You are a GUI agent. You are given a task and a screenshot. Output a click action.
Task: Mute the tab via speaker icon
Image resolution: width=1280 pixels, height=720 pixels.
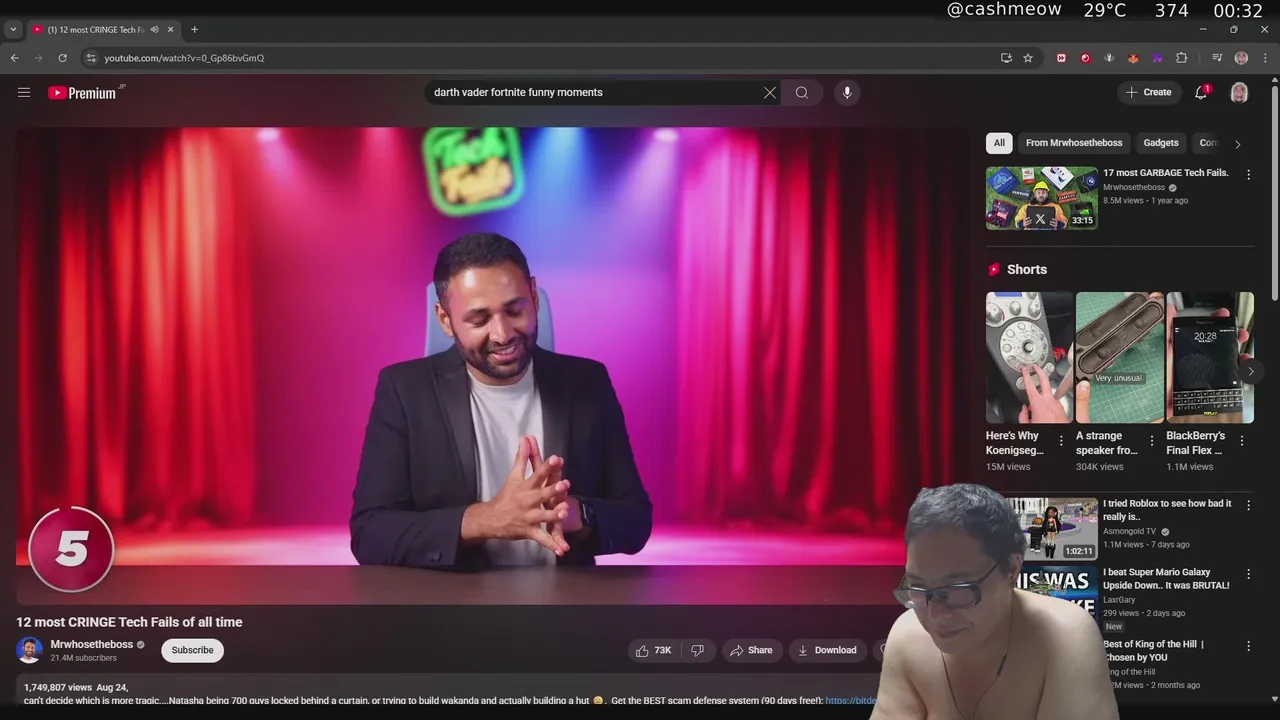[154, 29]
